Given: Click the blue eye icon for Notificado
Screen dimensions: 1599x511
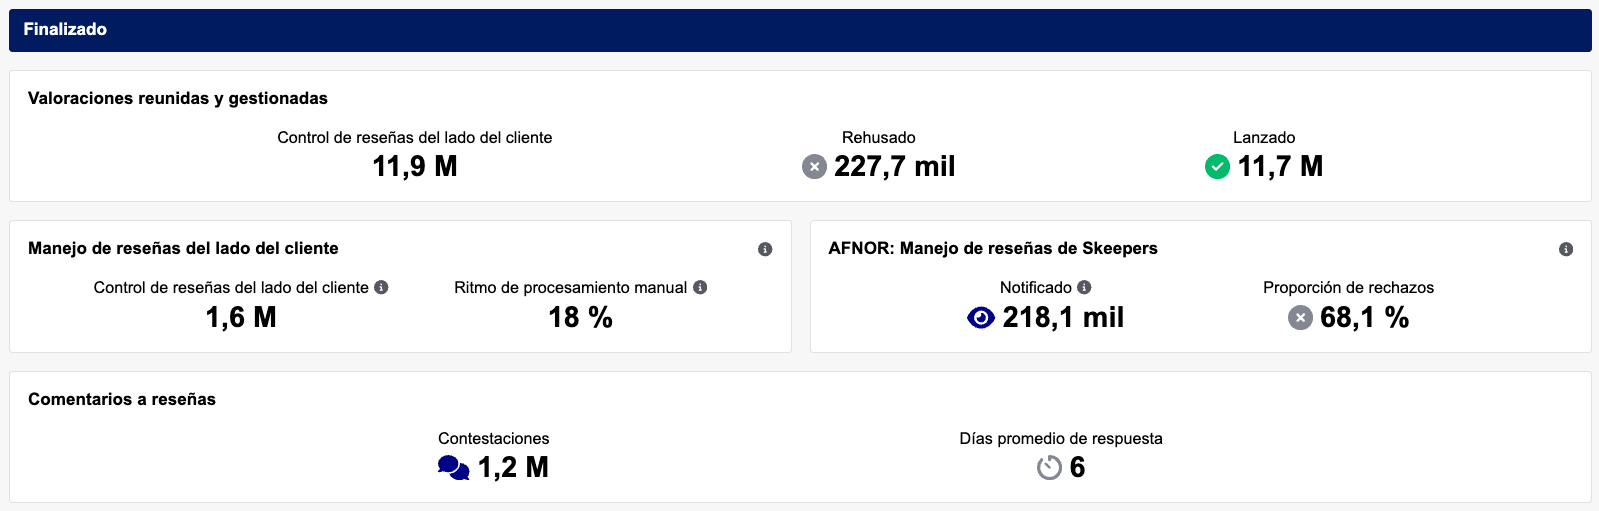Looking at the screenshot, I should point(981,318).
